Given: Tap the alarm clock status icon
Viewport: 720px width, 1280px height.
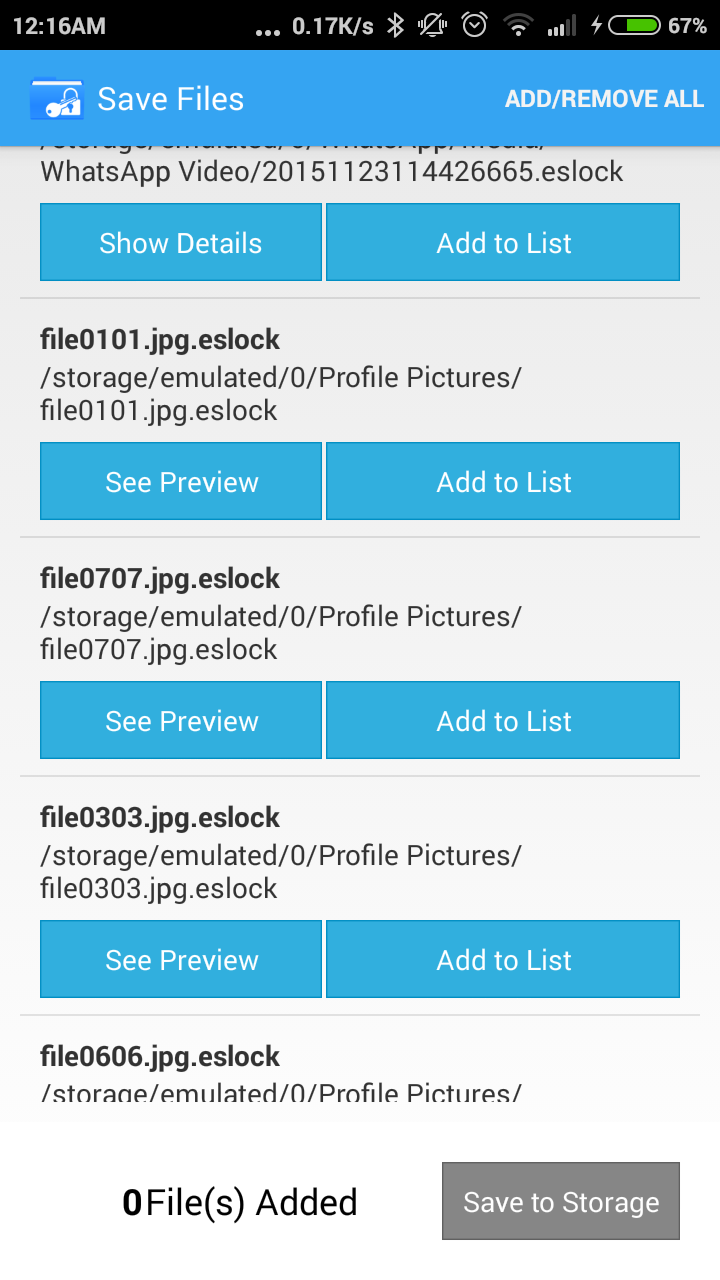Looking at the screenshot, I should [x=475, y=26].
